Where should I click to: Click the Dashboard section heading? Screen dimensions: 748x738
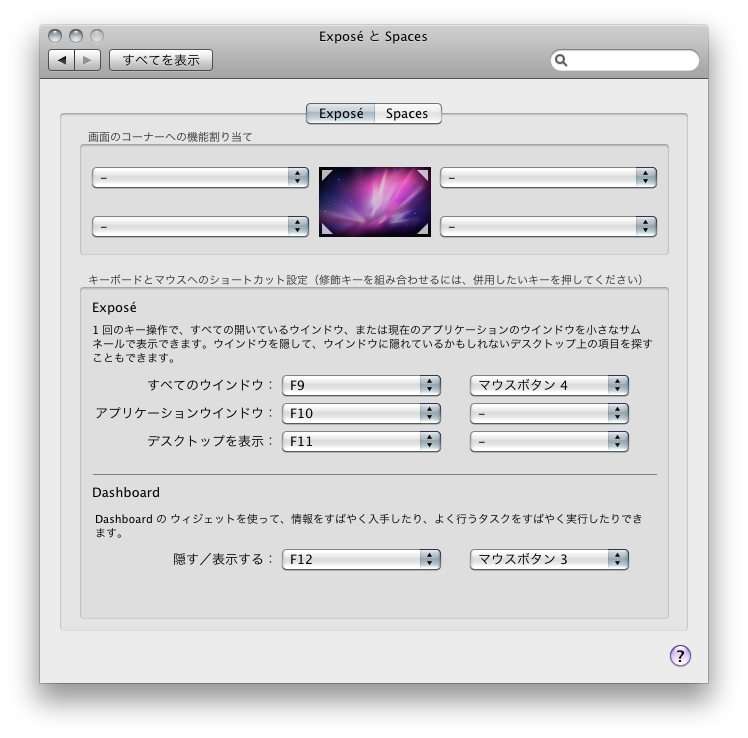(126, 492)
